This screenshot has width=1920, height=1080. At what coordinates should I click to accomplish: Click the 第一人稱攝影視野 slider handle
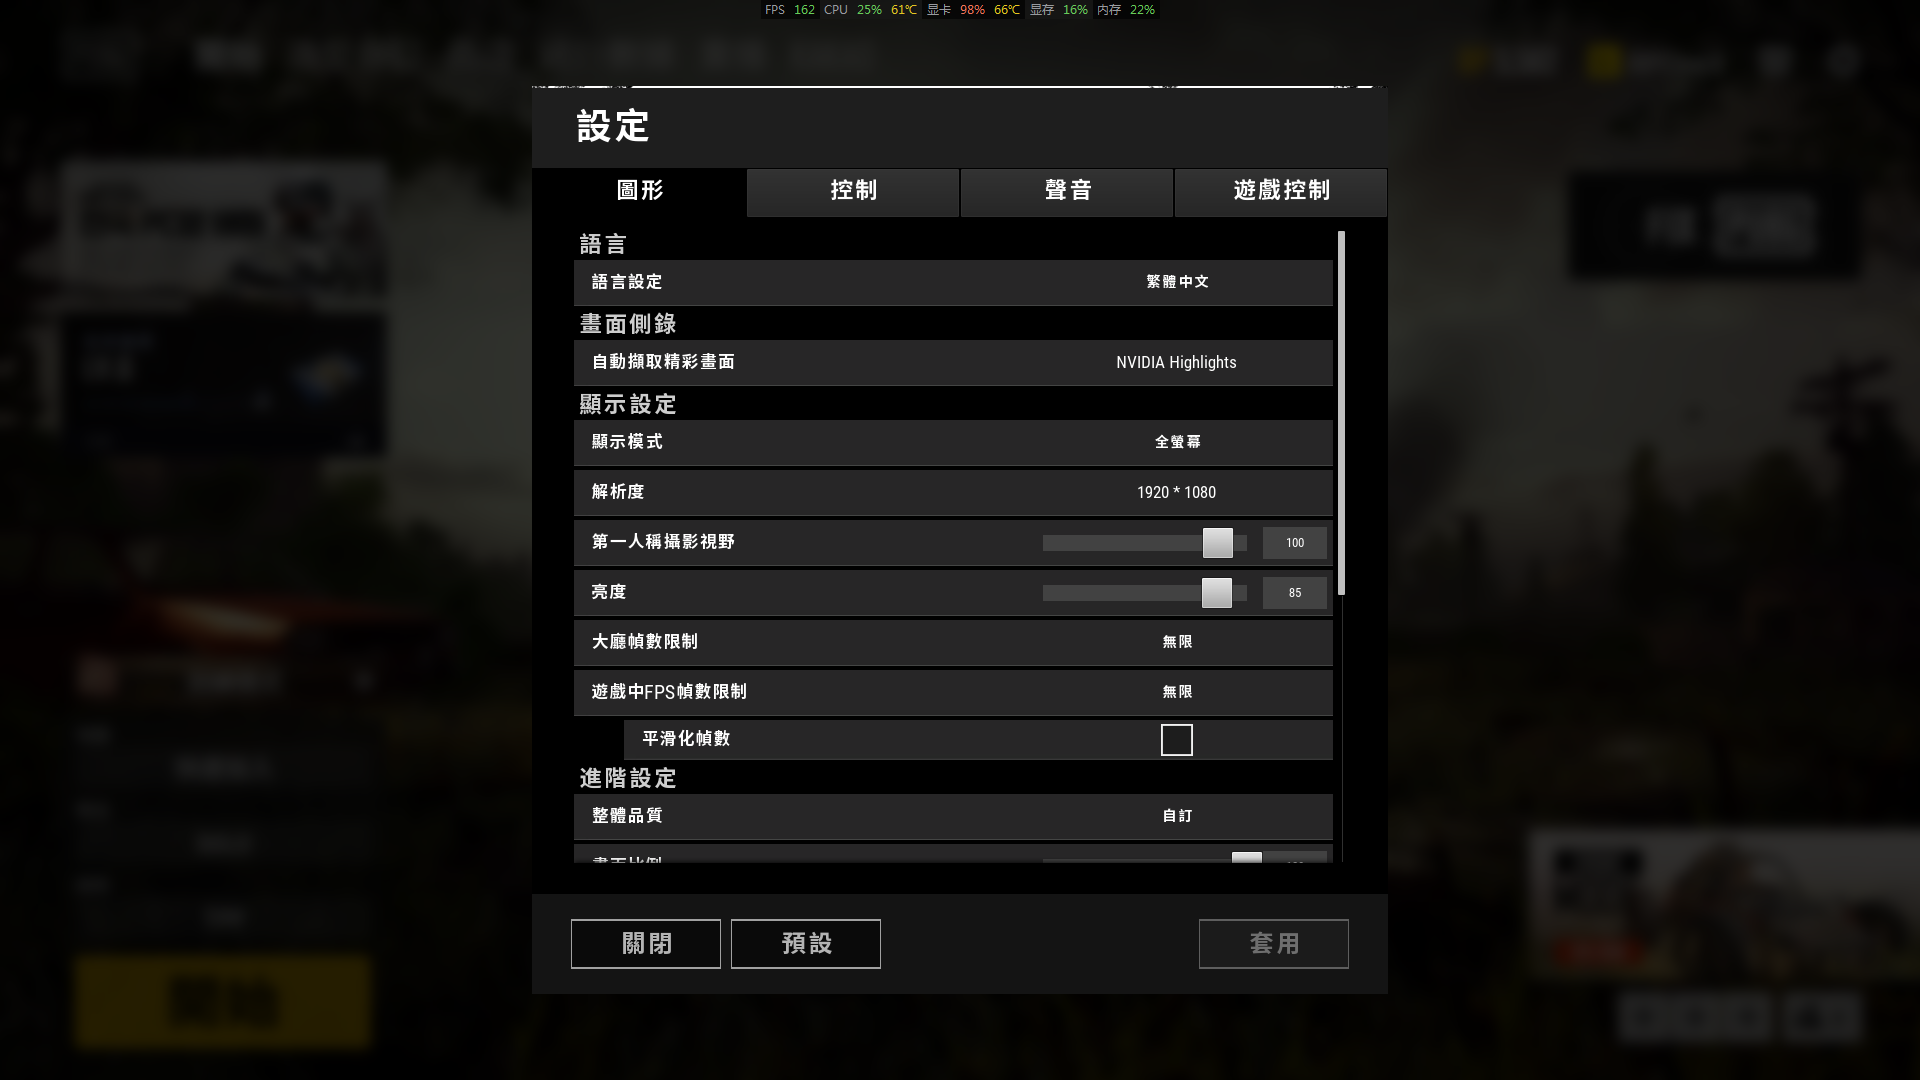pos(1218,543)
